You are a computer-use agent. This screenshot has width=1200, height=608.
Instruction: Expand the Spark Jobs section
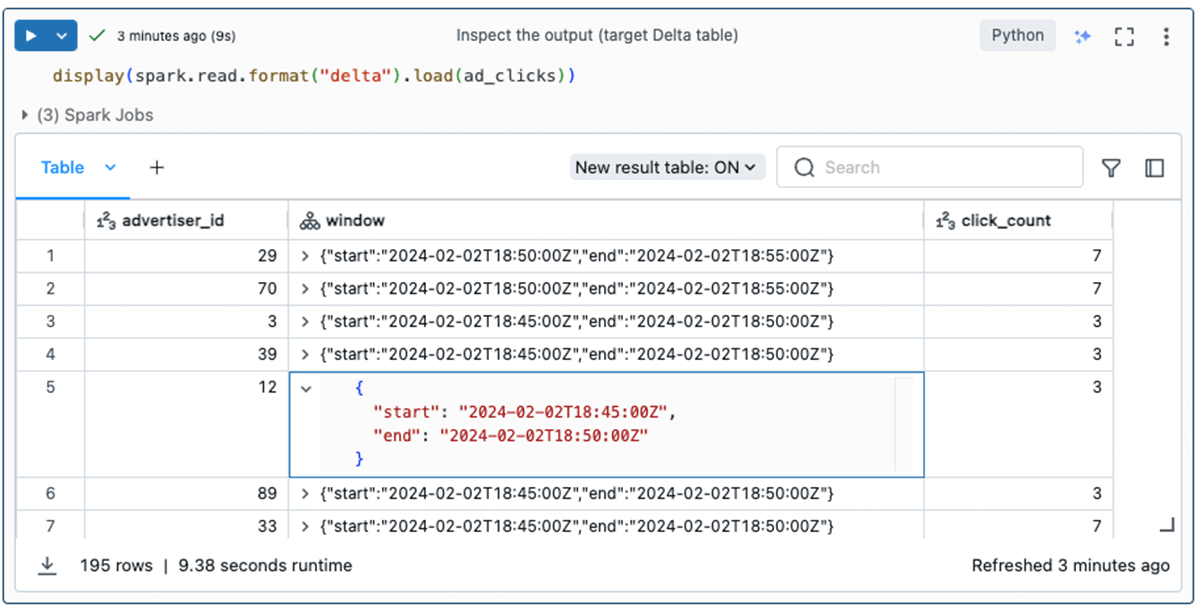25,115
